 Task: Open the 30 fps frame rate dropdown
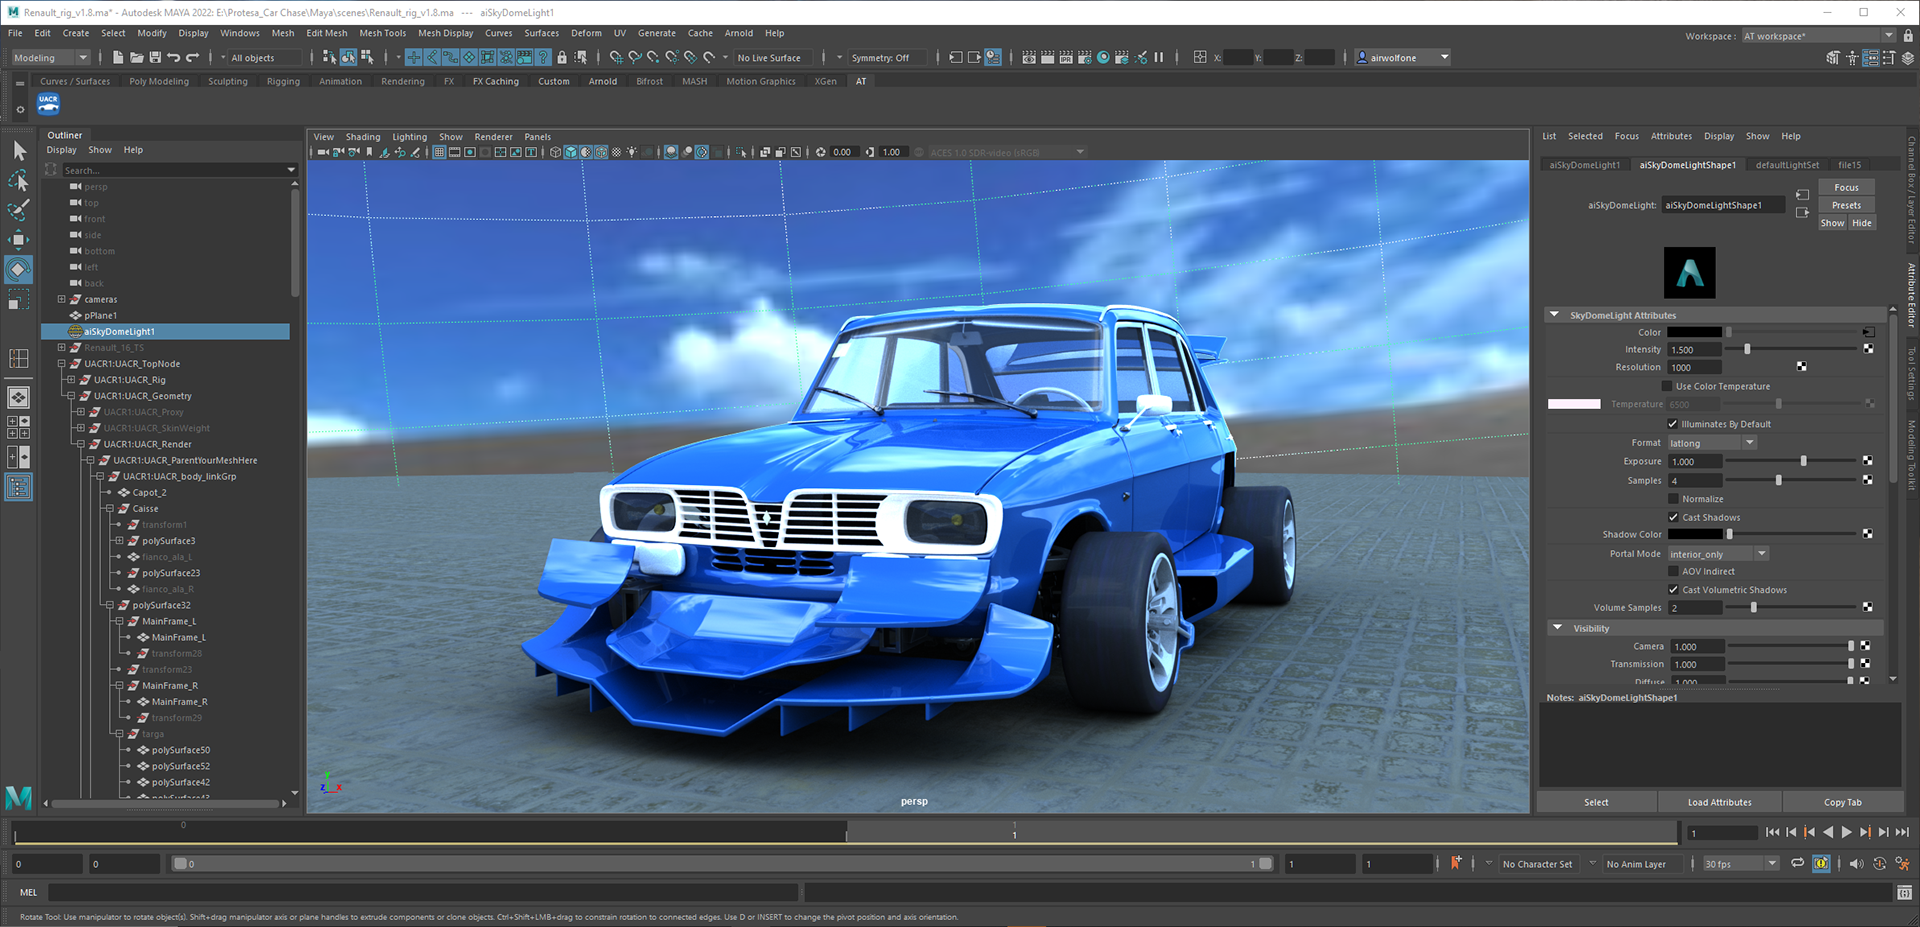click(1741, 864)
